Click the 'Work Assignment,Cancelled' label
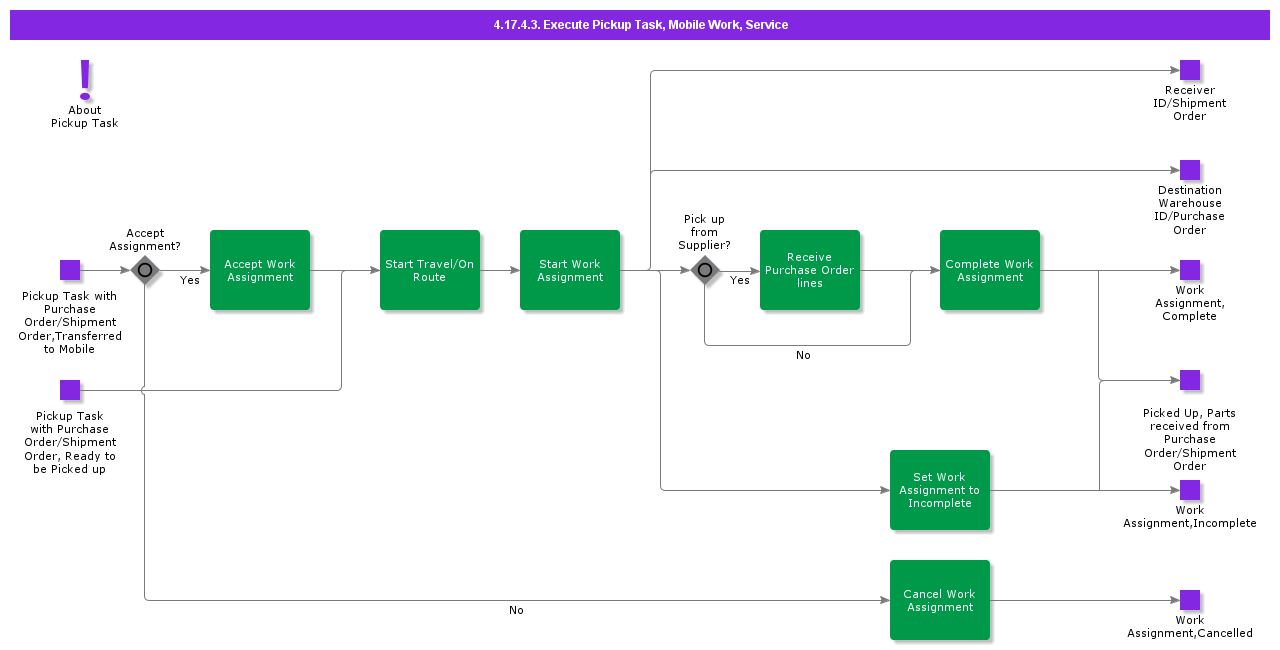The image size is (1280, 650). pyautogui.click(x=1190, y=627)
